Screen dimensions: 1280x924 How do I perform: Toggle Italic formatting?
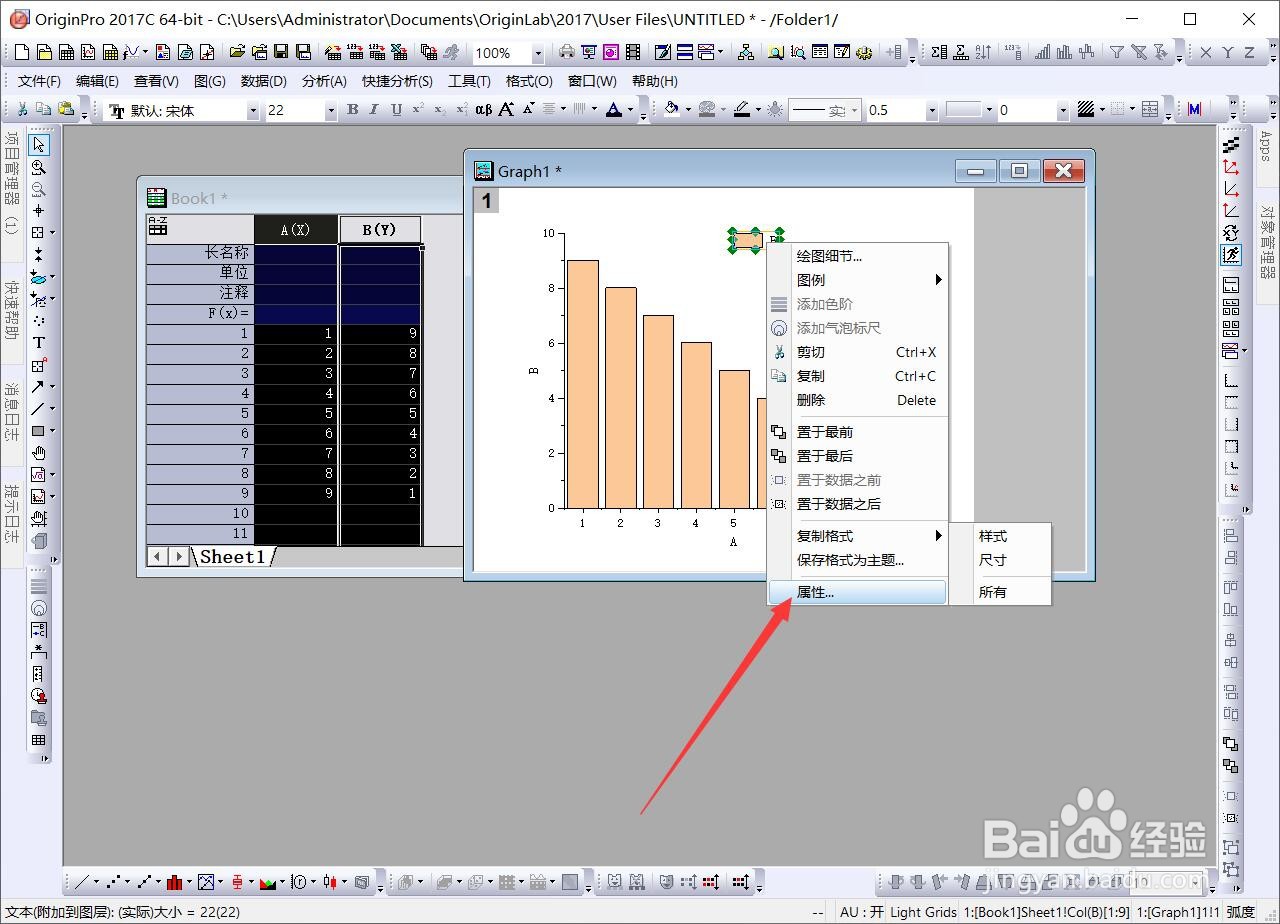click(374, 110)
